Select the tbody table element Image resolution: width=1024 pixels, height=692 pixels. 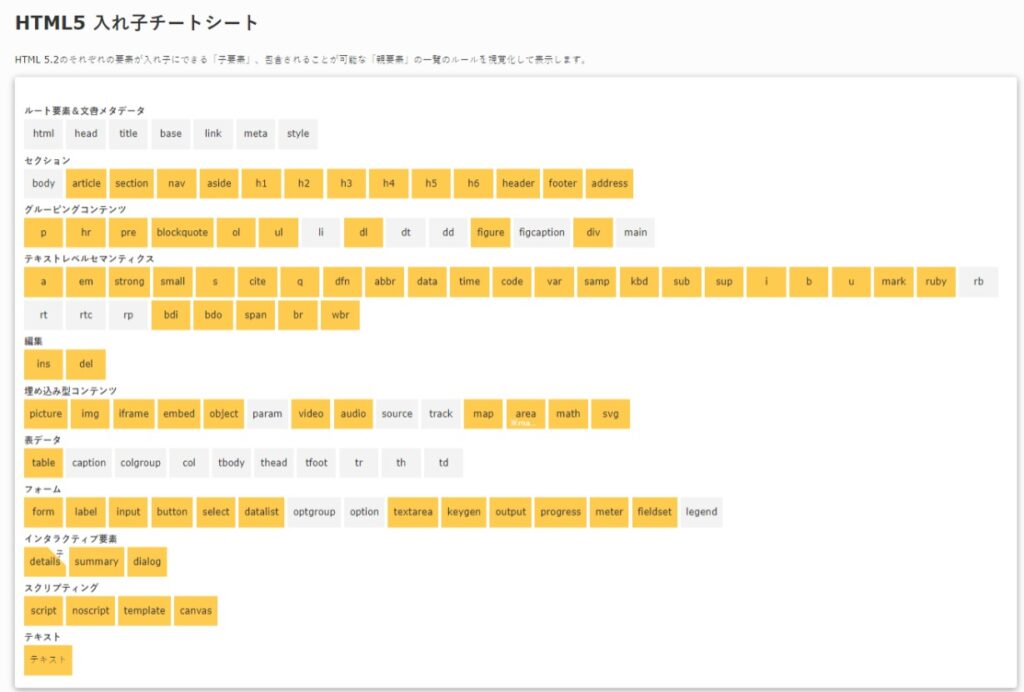231,462
